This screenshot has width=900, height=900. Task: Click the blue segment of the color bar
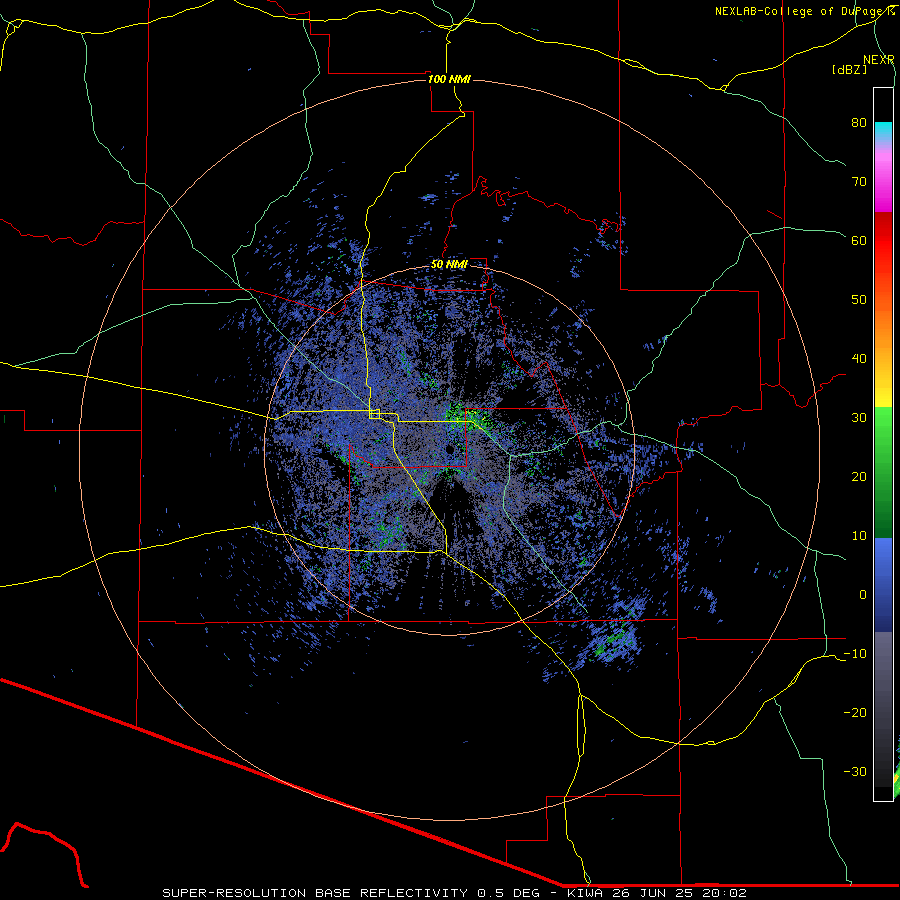pyautogui.click(x=883, y=585)
